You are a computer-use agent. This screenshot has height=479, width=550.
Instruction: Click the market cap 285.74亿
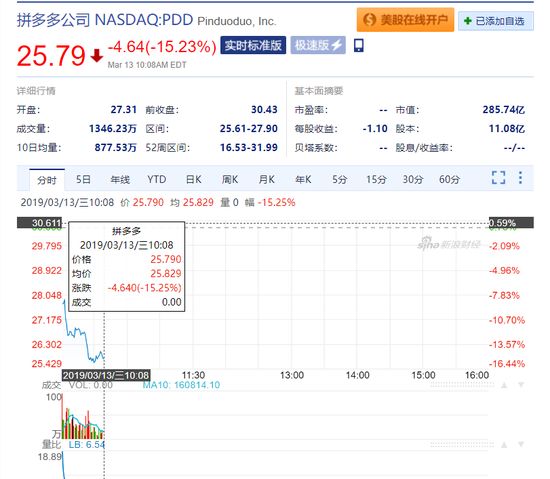pos(504,110)
